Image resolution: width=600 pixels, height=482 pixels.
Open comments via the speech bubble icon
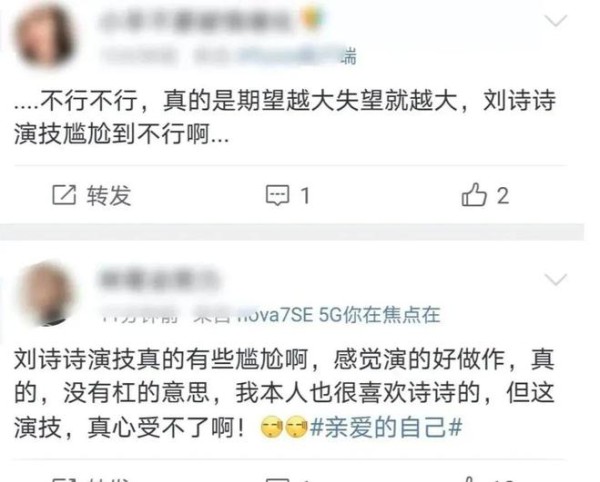(x=277, y=195)
